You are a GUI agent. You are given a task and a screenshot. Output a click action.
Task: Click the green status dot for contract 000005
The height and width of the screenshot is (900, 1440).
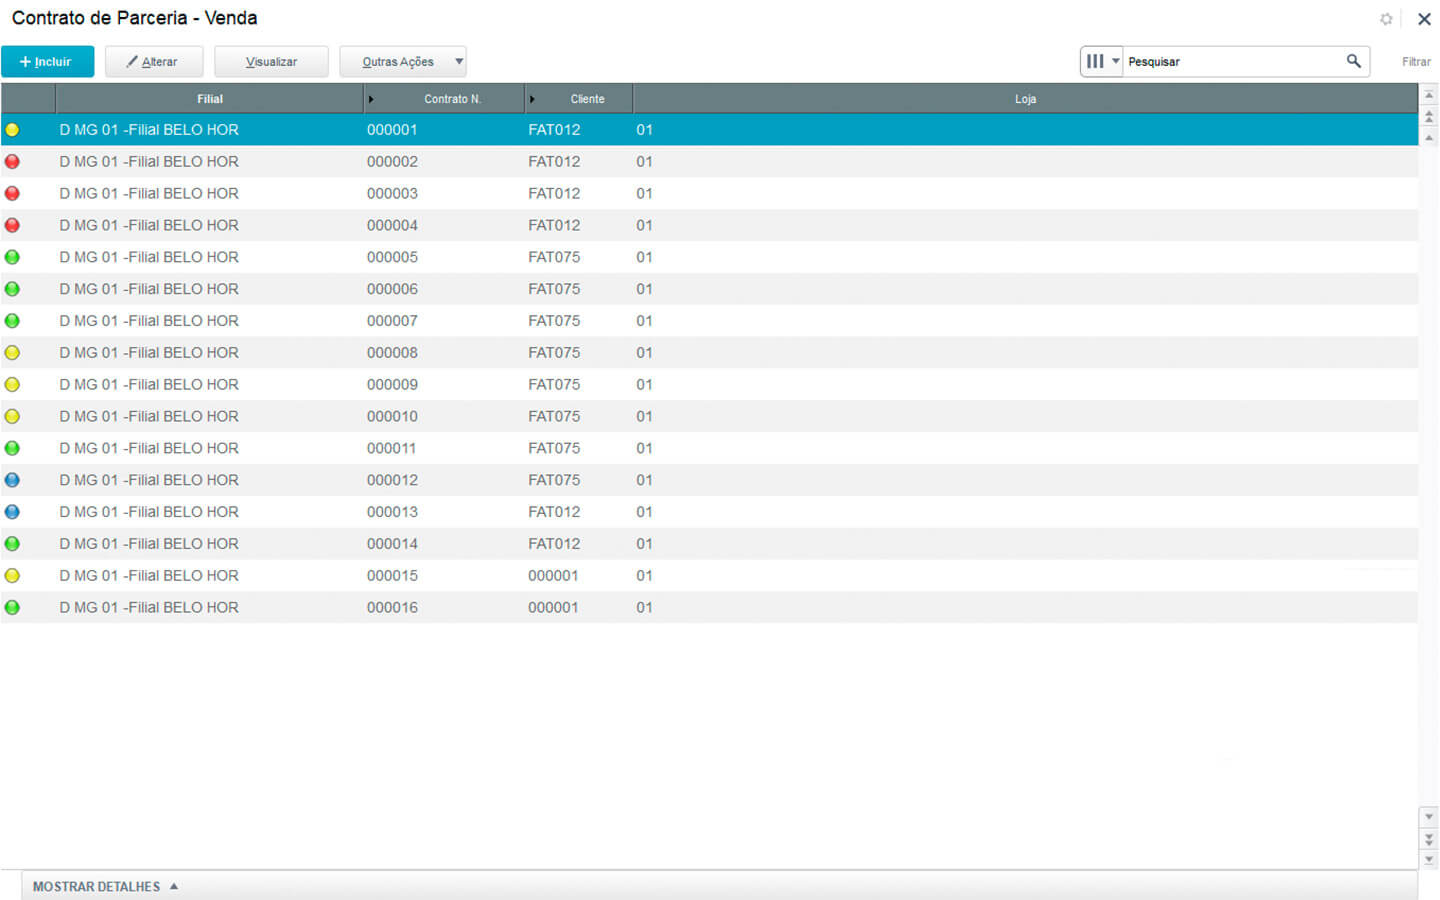click(x=12, y=257)
